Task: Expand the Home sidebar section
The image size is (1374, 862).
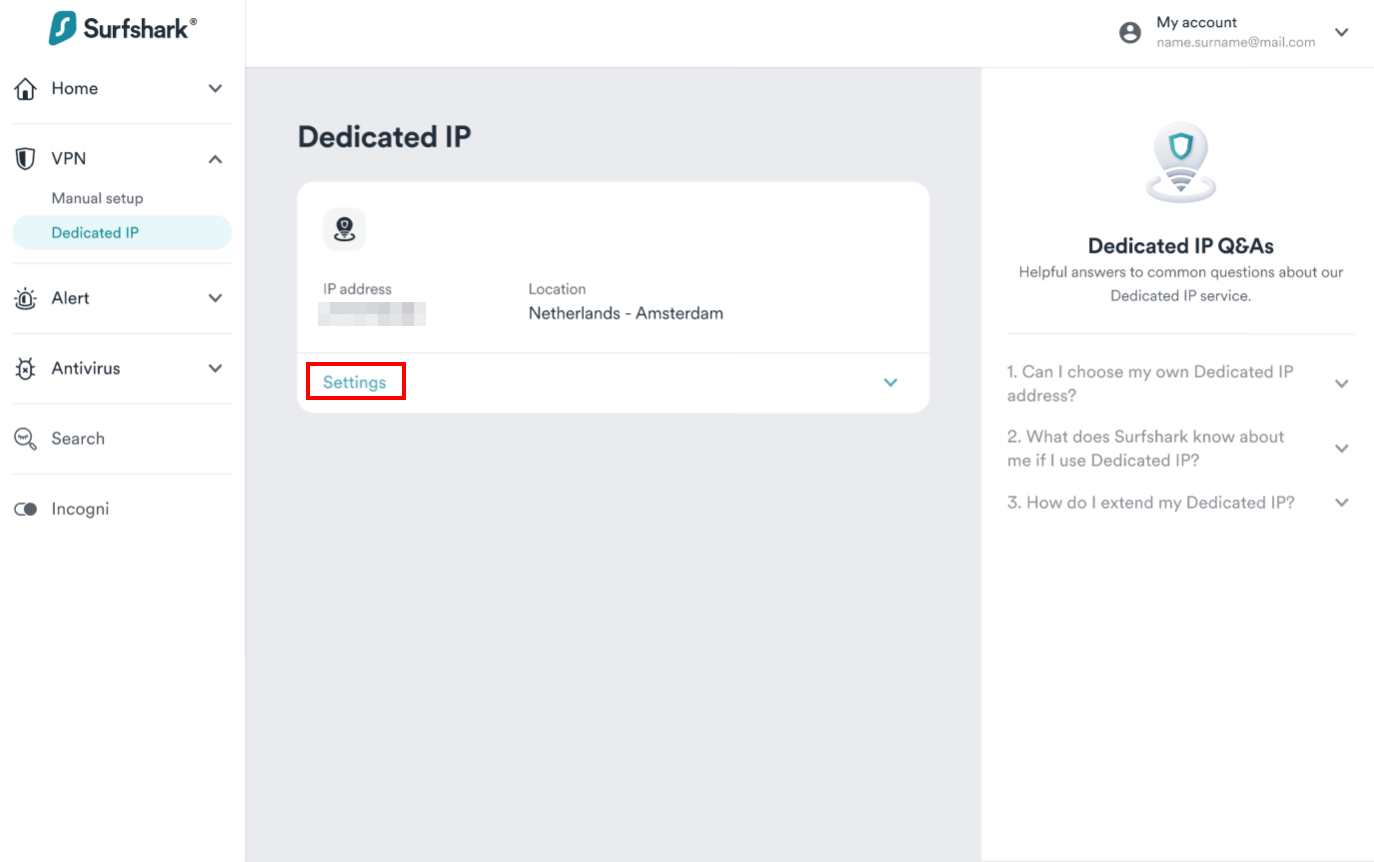Action: point(215,89)
